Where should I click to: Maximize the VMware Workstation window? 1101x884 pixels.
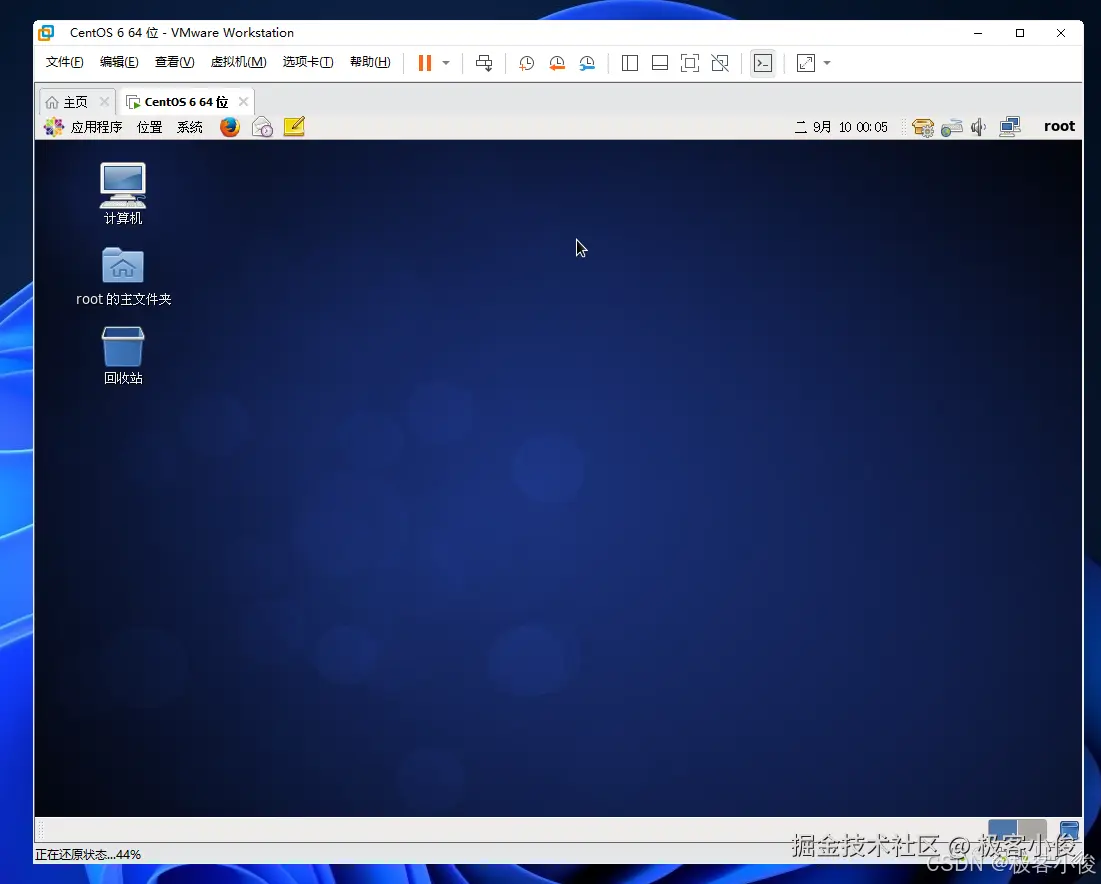tap(1020, 33)
